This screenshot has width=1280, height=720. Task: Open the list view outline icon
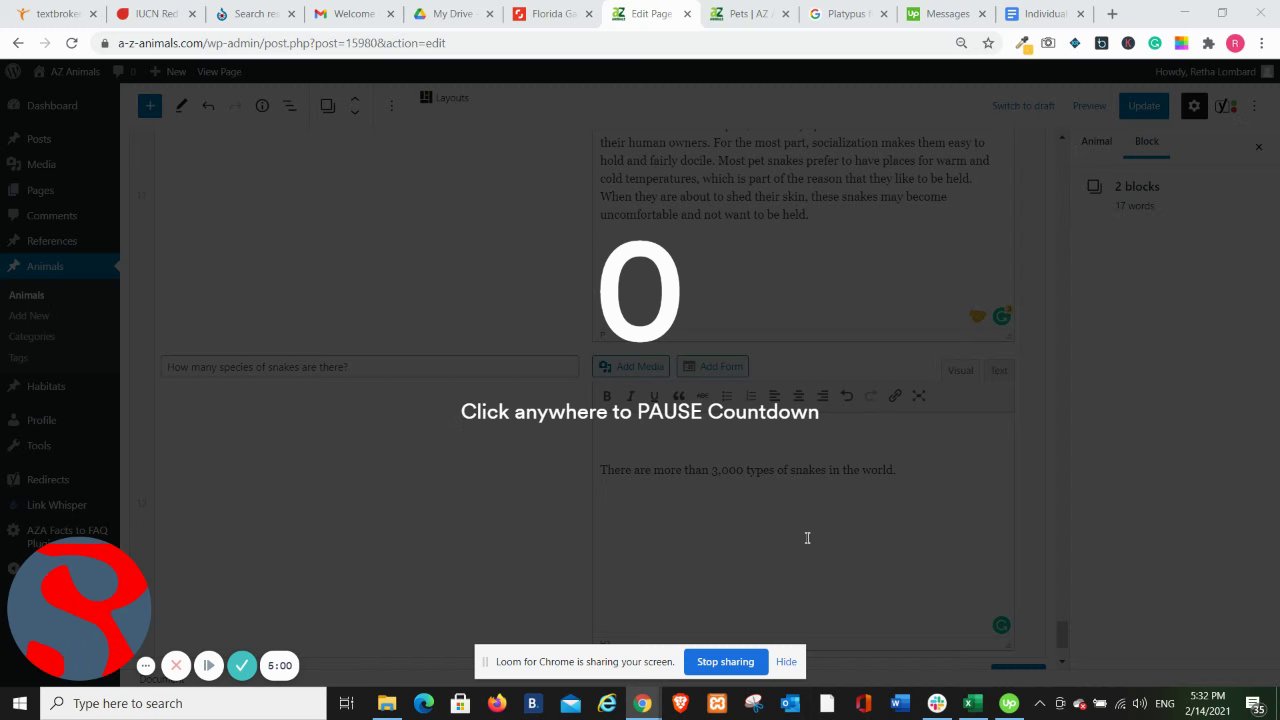[x=289, y=106]
